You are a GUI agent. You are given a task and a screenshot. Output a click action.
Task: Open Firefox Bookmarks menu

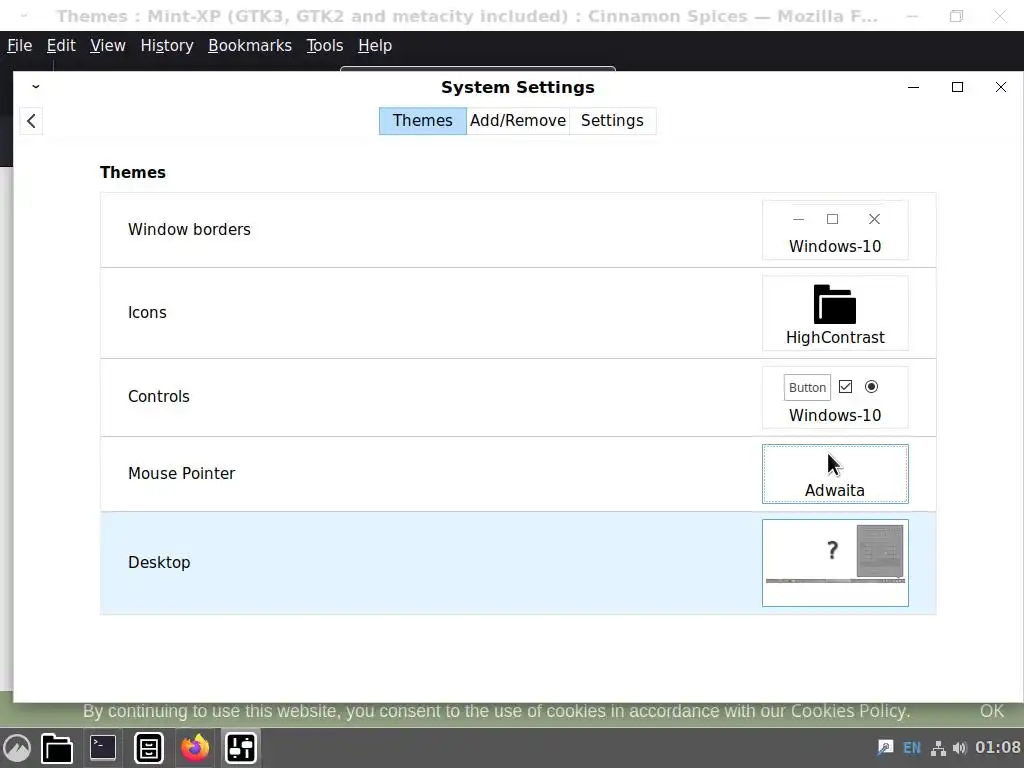tap(250, 46)
